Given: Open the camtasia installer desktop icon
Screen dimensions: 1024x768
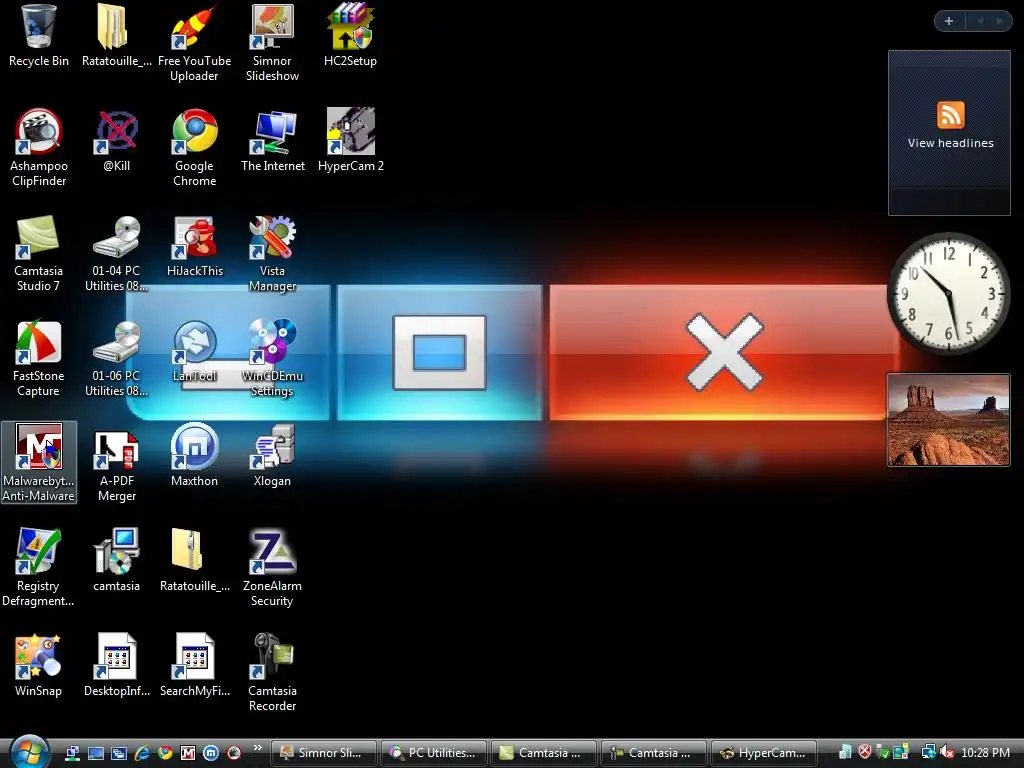Looking at the screenshot, I should click(x=116, y=561).
